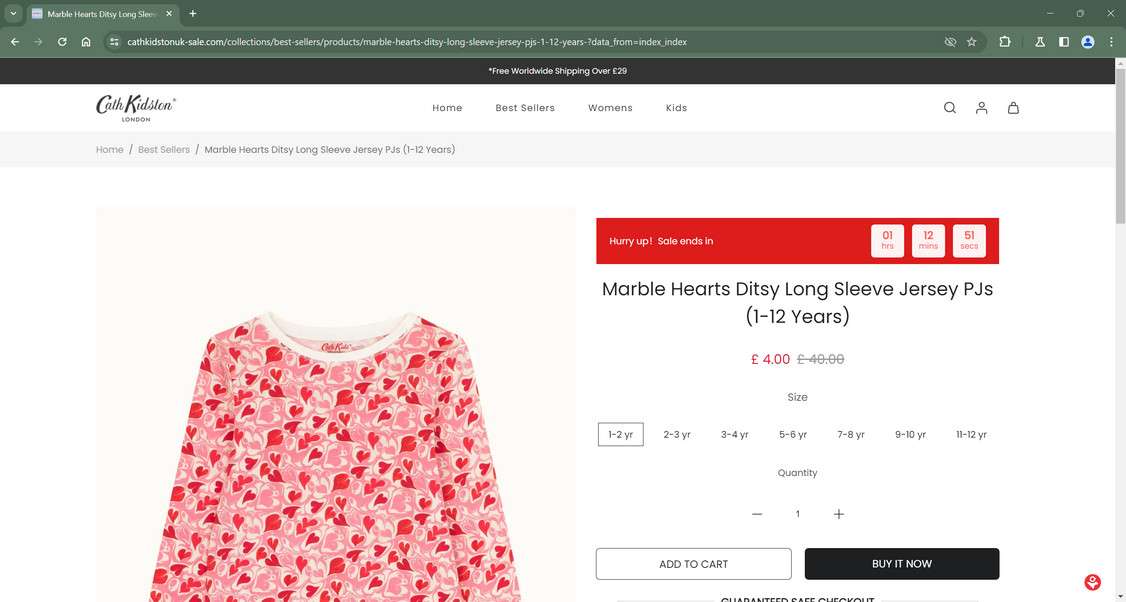View the shopping bag icon

click(x=1013, y=107)
